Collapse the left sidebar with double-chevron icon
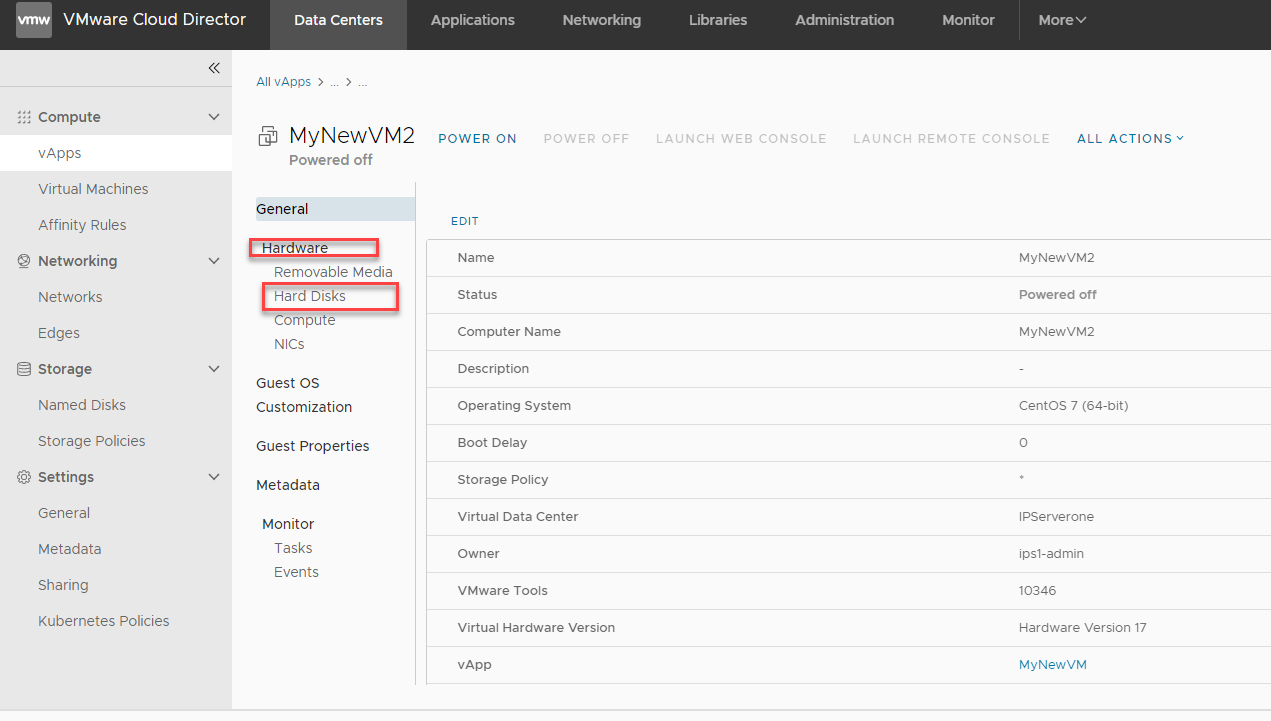The height and width of the screenshot is (721, 1271). pyautogui.click(x=214, y=68)
